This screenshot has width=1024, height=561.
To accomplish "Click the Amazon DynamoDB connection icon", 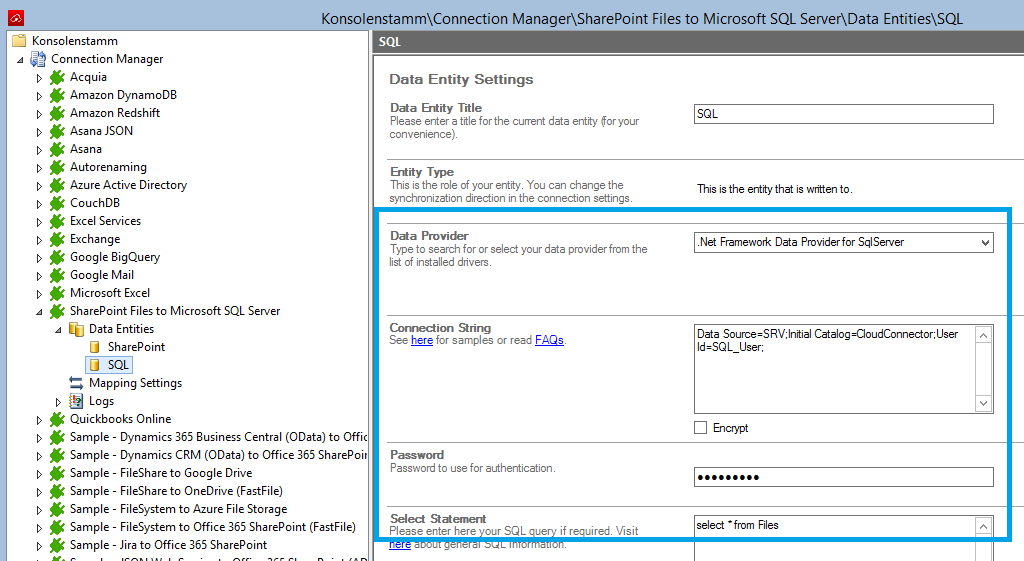I will (x=57, y=95).
